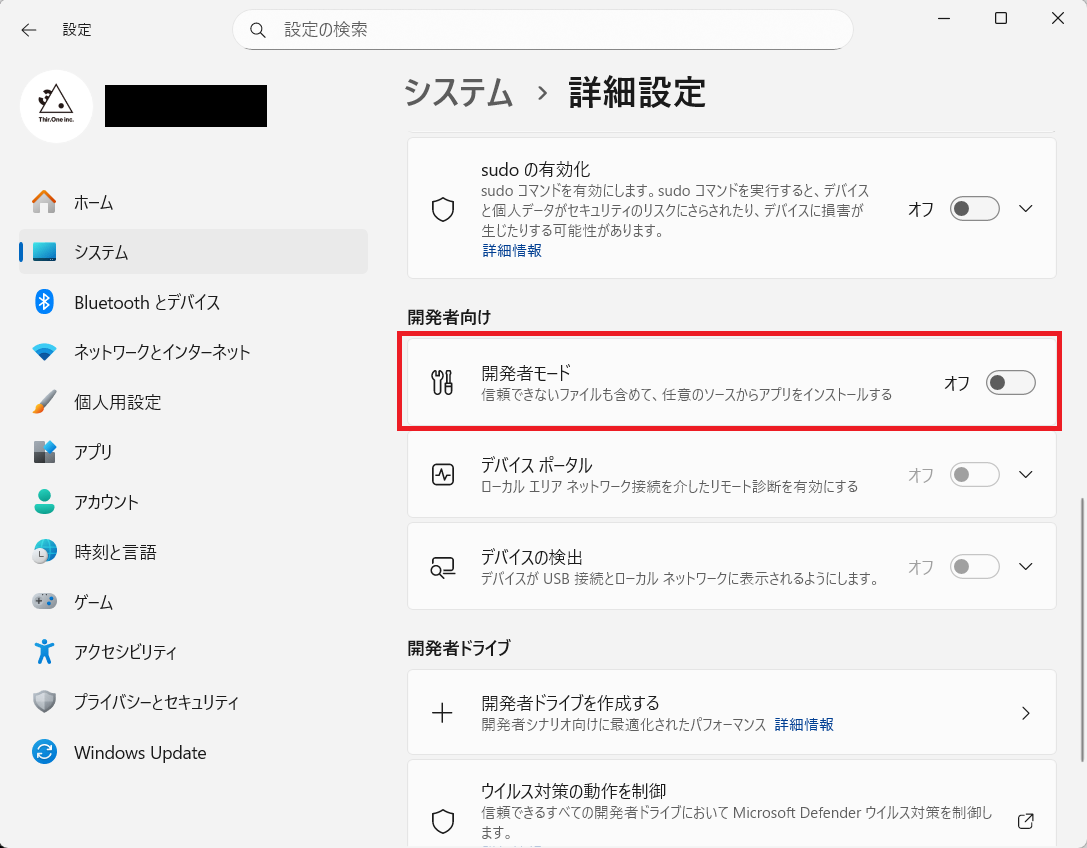Click システム in the breadcrumb header
Image resolution: width=1087 pixels, height=848 pixels.
coord(458,93)
